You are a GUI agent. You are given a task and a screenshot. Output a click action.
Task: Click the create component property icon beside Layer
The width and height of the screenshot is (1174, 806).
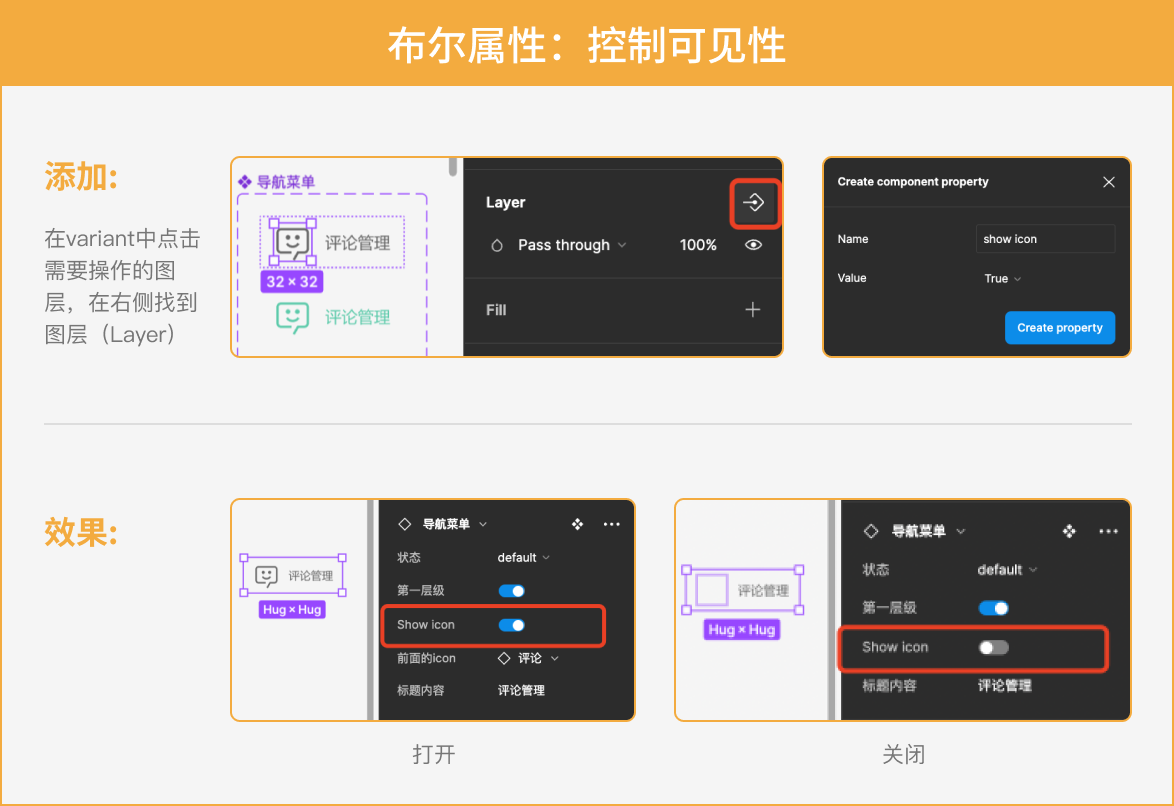[x=754, y=202]
